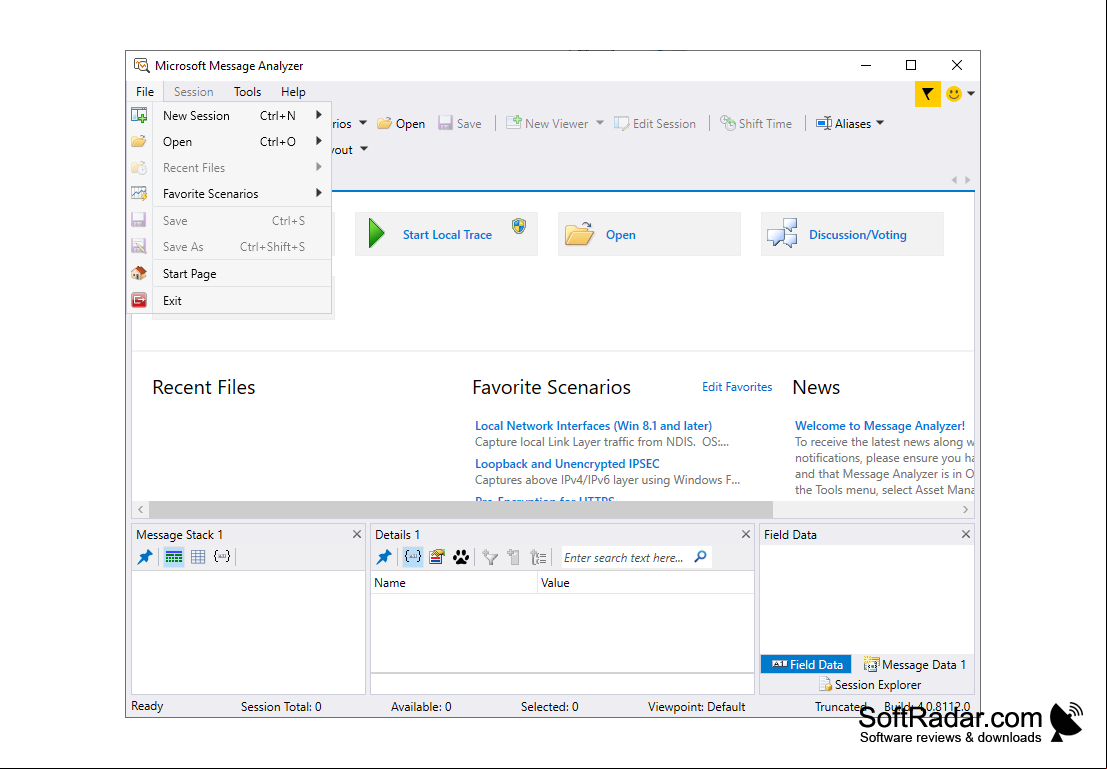Click the 'Ready' status text
Image resolution: width=1107 pixels, height=769 pixels.
147,706
